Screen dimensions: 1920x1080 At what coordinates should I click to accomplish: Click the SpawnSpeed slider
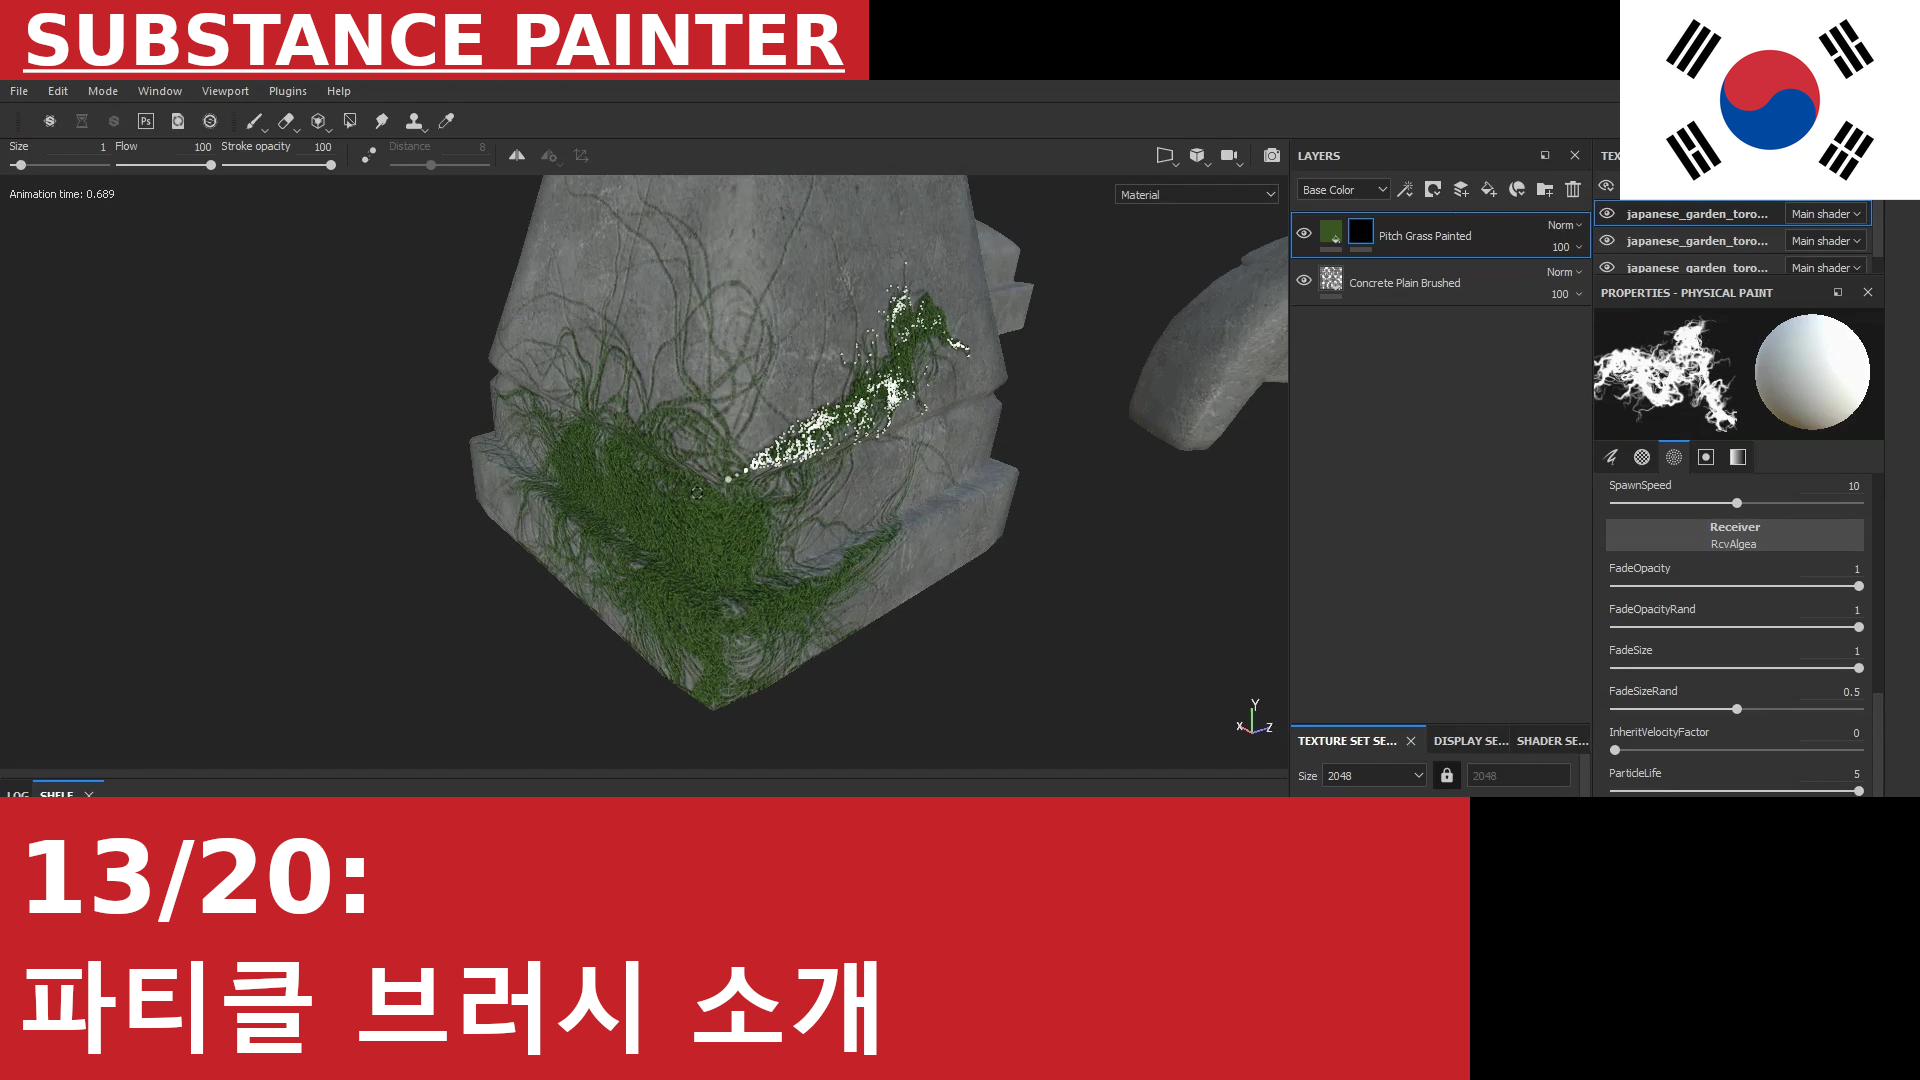click(x=1735, y=503)
